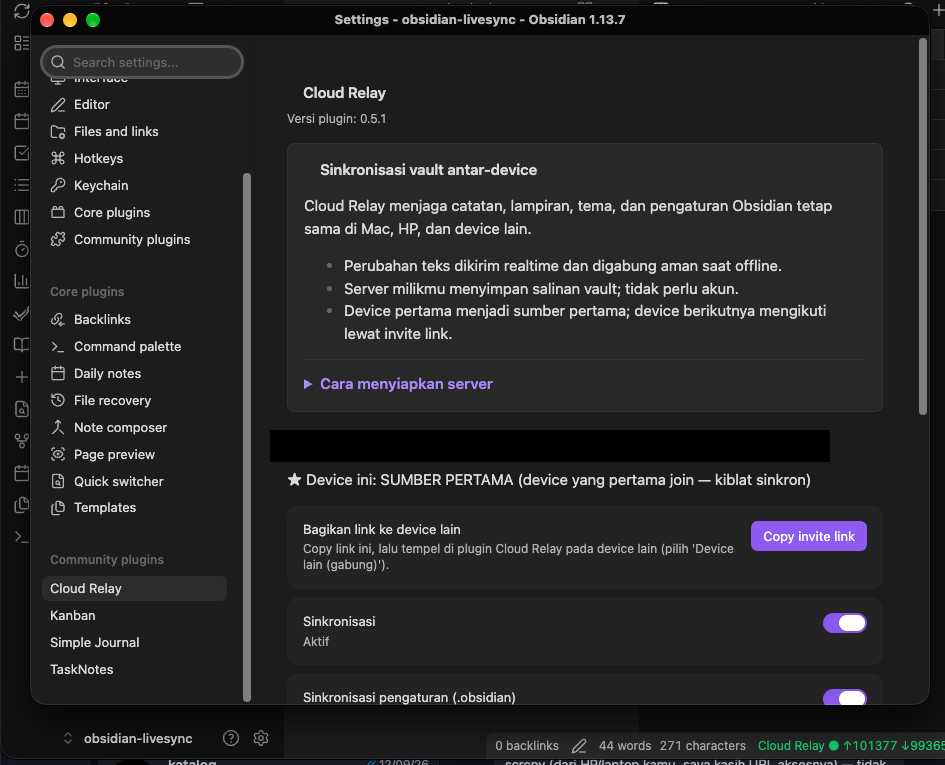This screenshot has width=945, height=765.
Task: Click the Sinkronisasi vault antar-device heading
Action: click(428, 170)
